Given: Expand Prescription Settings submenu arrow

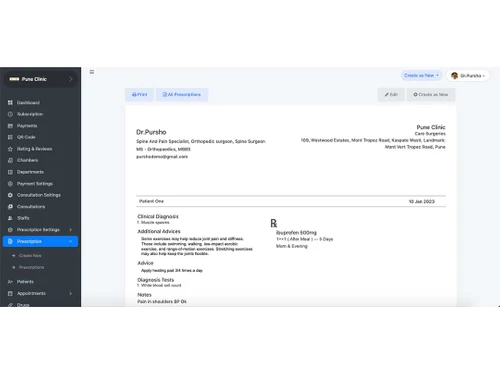Looking at the screenshot, I should [70, 230].
